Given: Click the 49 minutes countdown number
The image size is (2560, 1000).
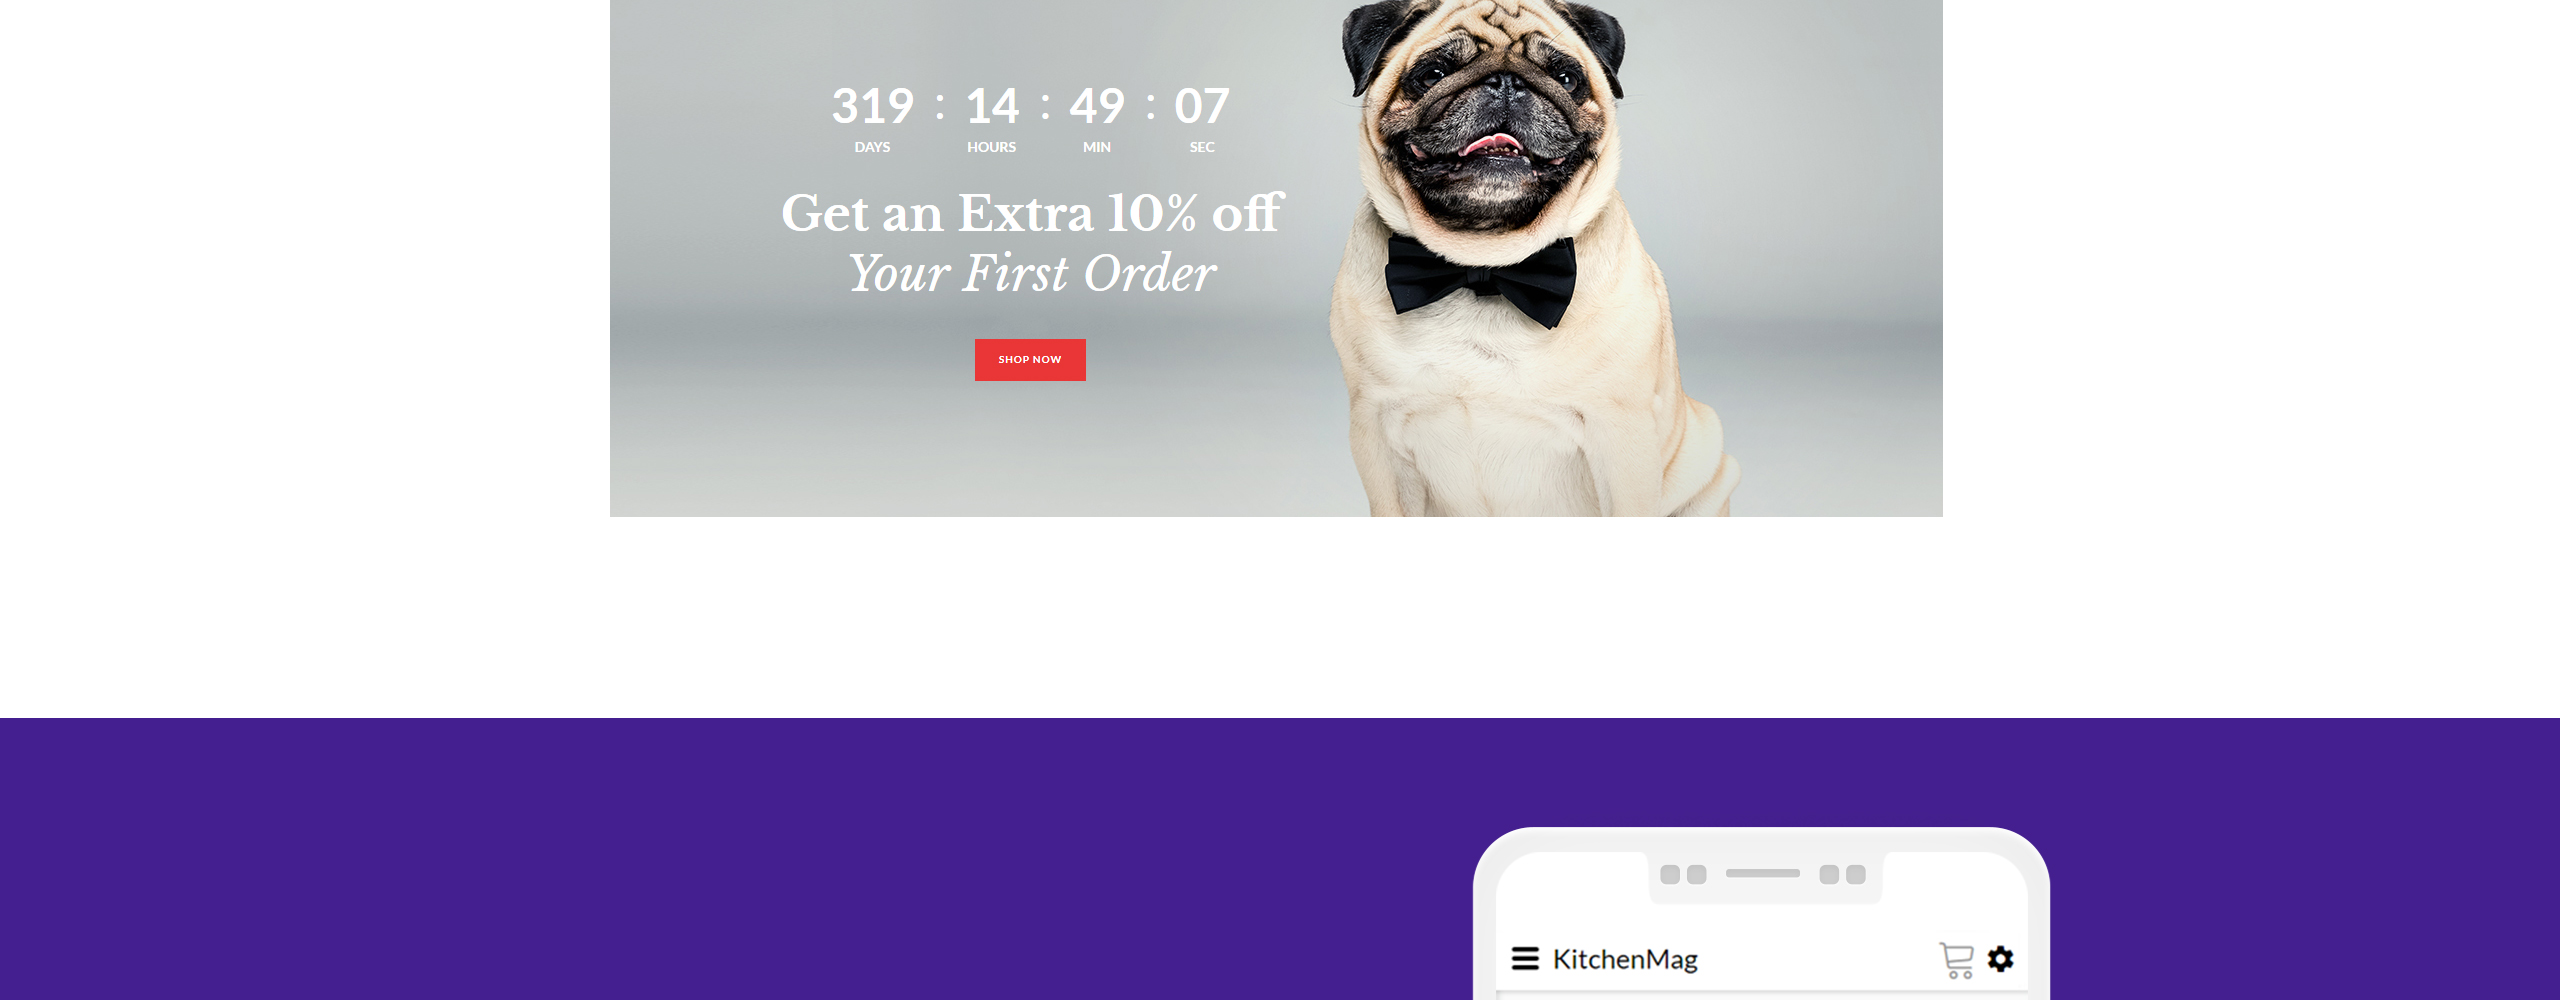Looking at the screenshot, I should 1097,106.
